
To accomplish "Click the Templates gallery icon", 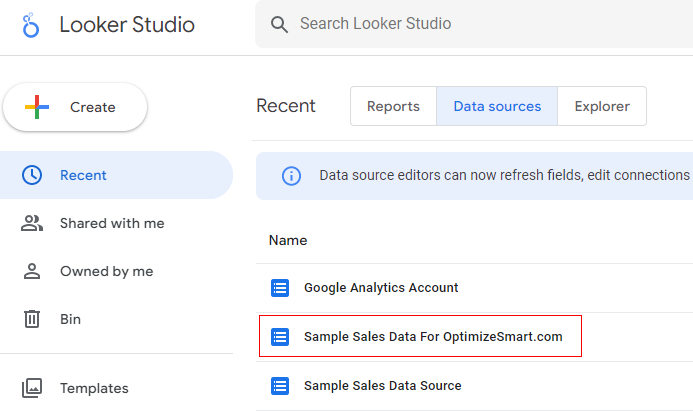I will click(x=32, y=388).
